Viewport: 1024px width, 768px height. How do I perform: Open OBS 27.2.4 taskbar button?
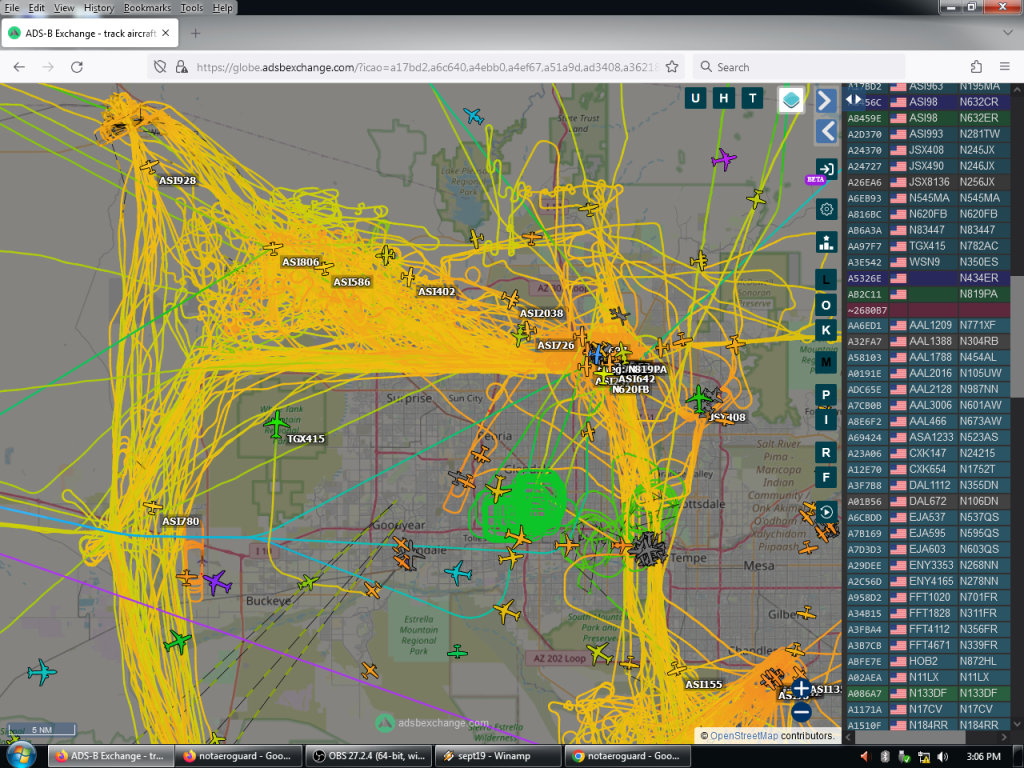pyautogui.click(x=368, y=756)
